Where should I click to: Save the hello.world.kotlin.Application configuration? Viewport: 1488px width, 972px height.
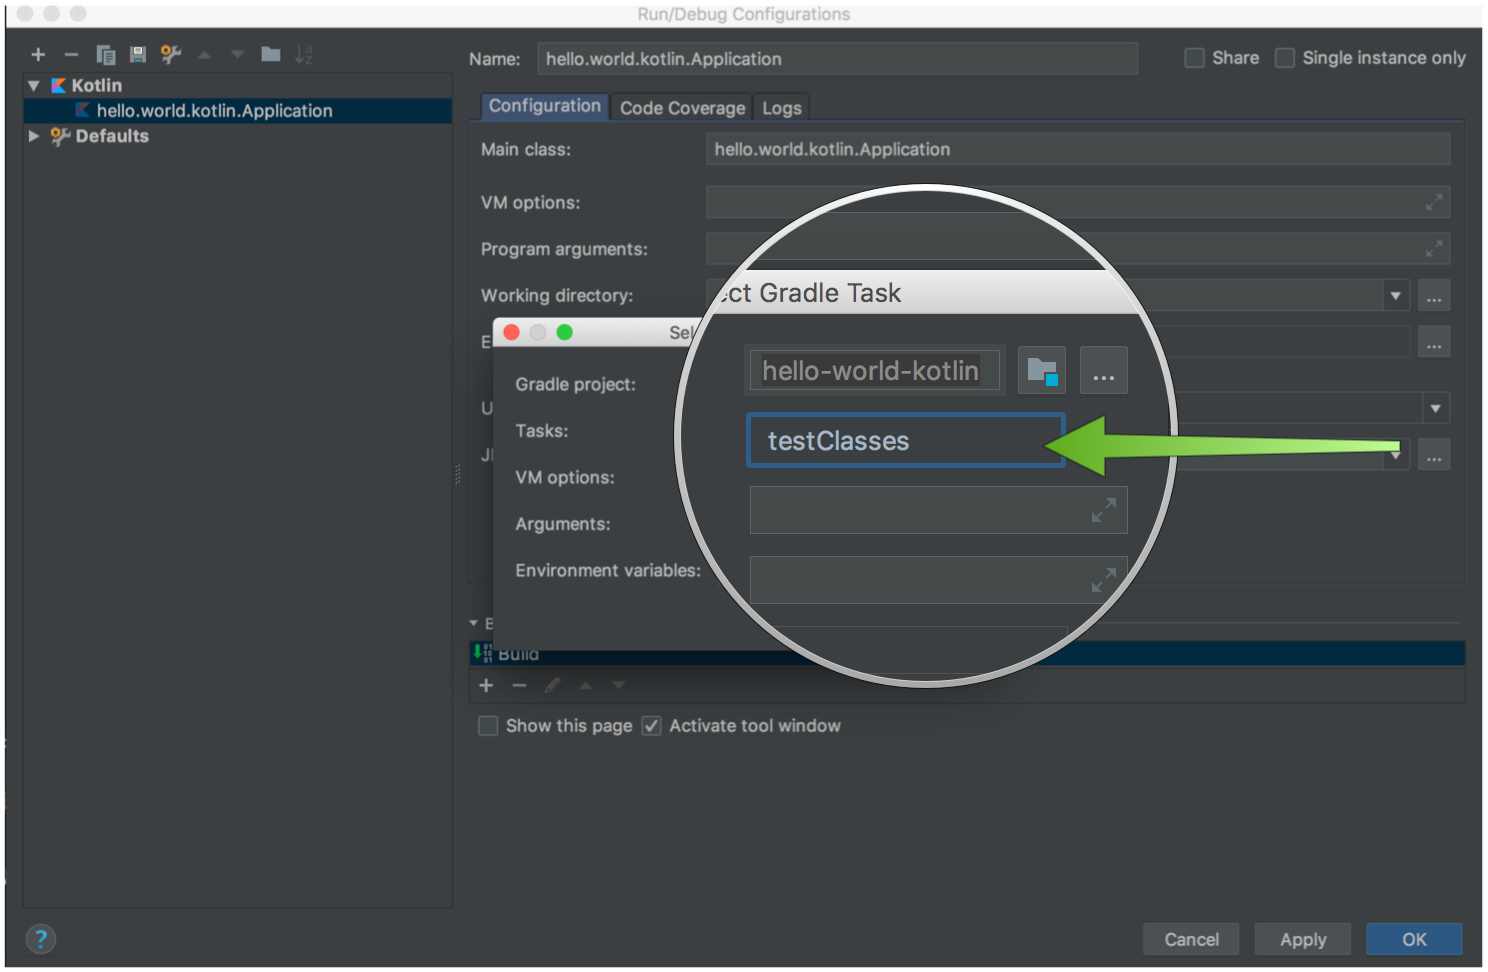[138, 54]
